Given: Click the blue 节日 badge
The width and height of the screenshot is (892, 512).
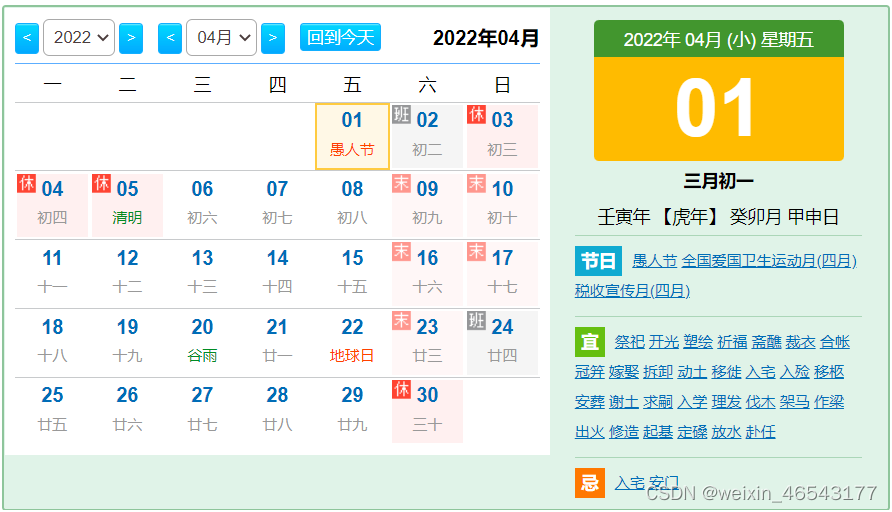Looking at the screenshot, I should [598, 261].
